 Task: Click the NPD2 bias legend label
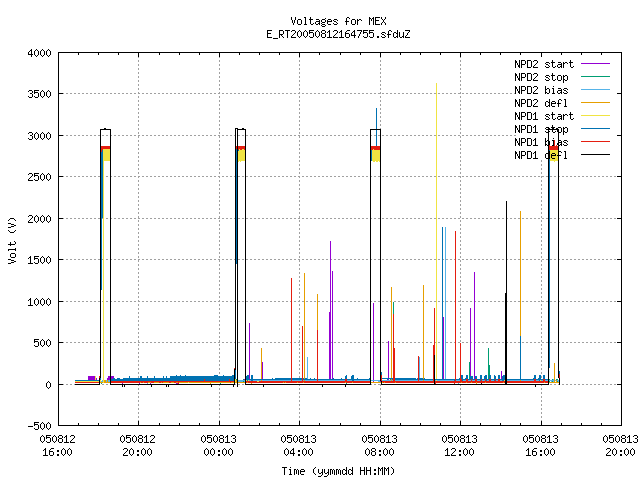coord(541,90)
